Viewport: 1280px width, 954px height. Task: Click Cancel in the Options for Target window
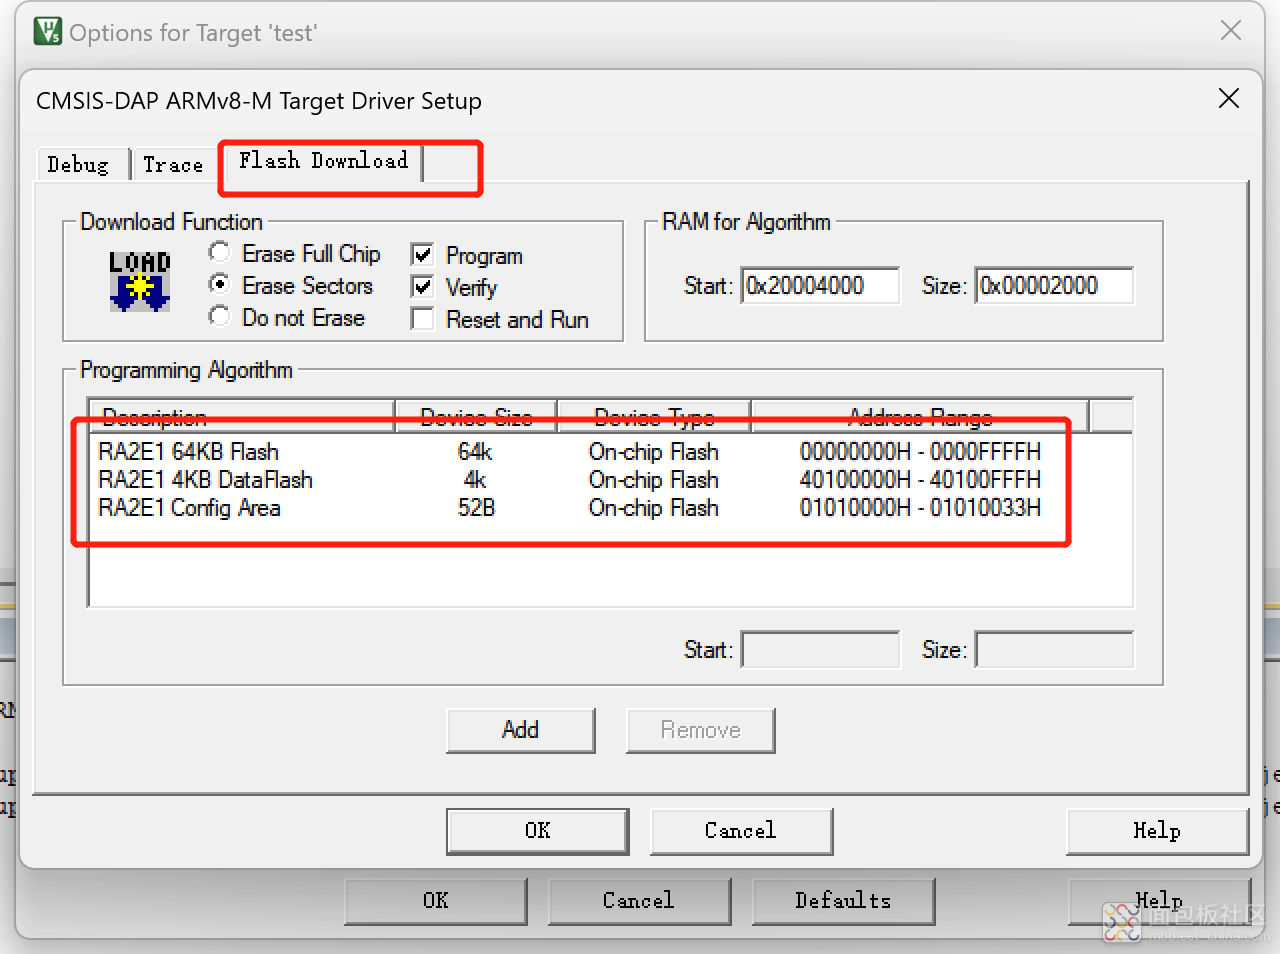(639, 901)
